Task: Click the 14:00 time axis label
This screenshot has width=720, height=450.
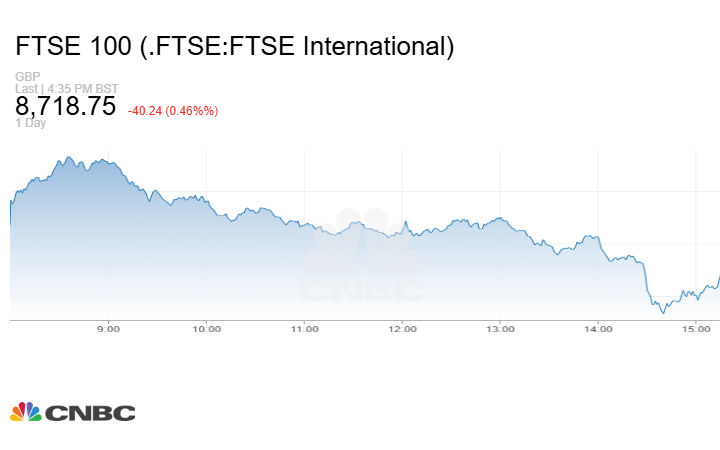Action: (598, 329)
